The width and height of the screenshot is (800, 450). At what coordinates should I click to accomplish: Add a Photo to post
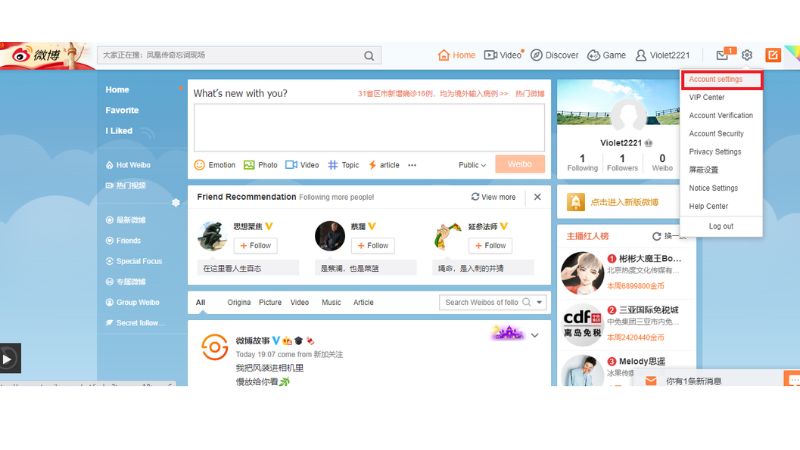coord(260,165)
